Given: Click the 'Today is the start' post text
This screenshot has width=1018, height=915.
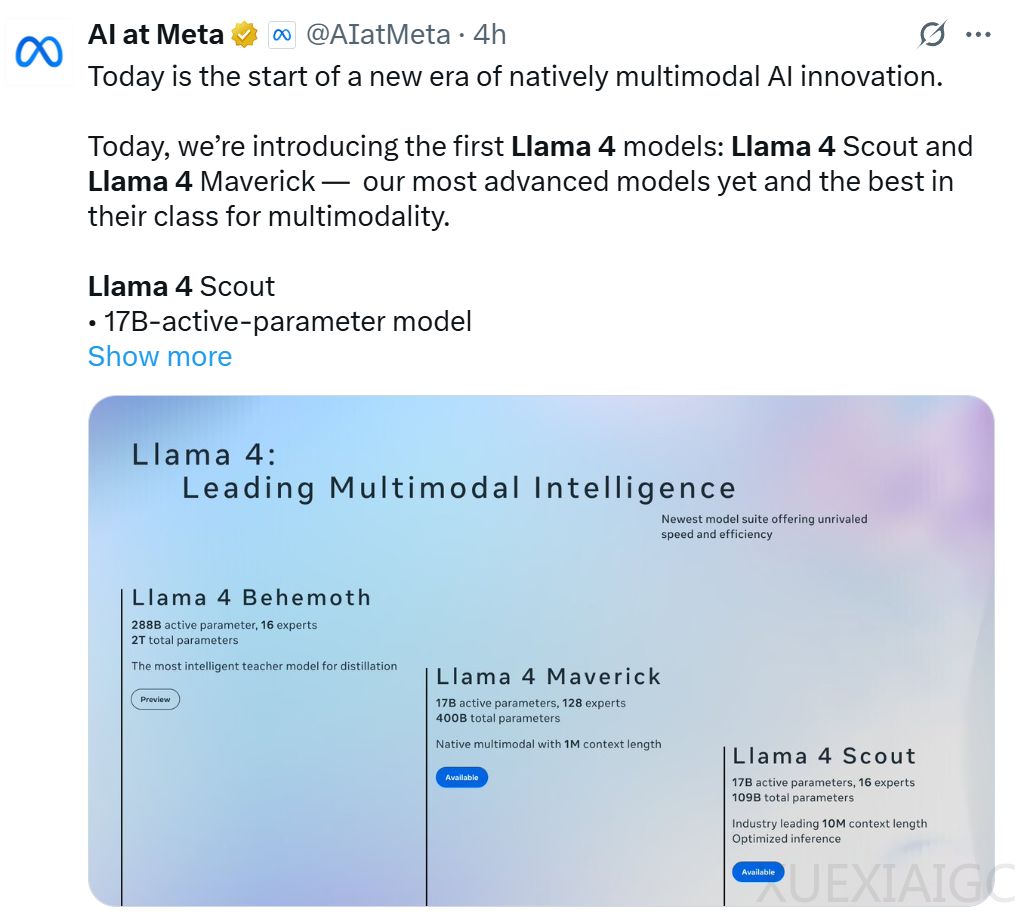Looking at the screenshot, I should [x=515, y=77].
